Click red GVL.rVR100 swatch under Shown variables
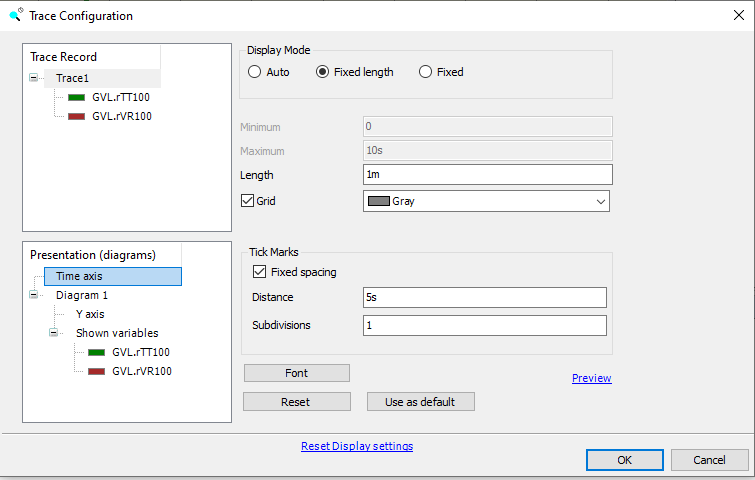Screen dimensions: 755x480 click(96, 371)
